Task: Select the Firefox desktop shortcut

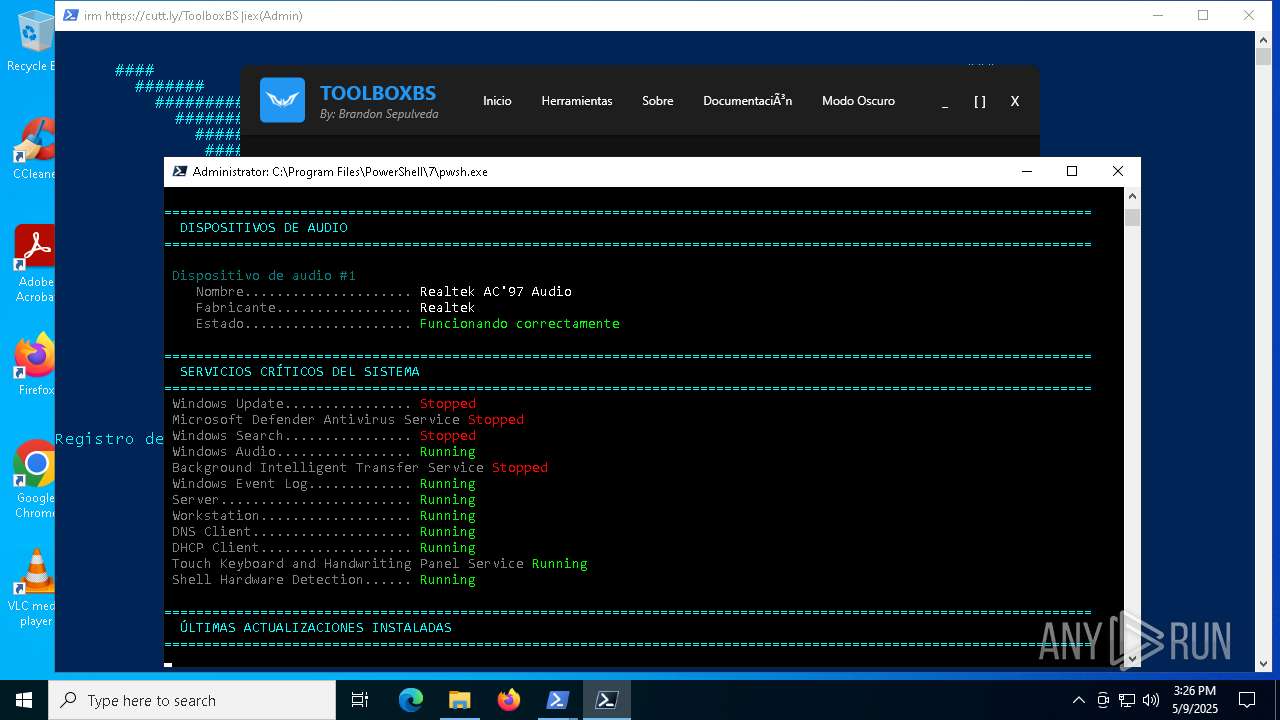Action: click(36, 364)
